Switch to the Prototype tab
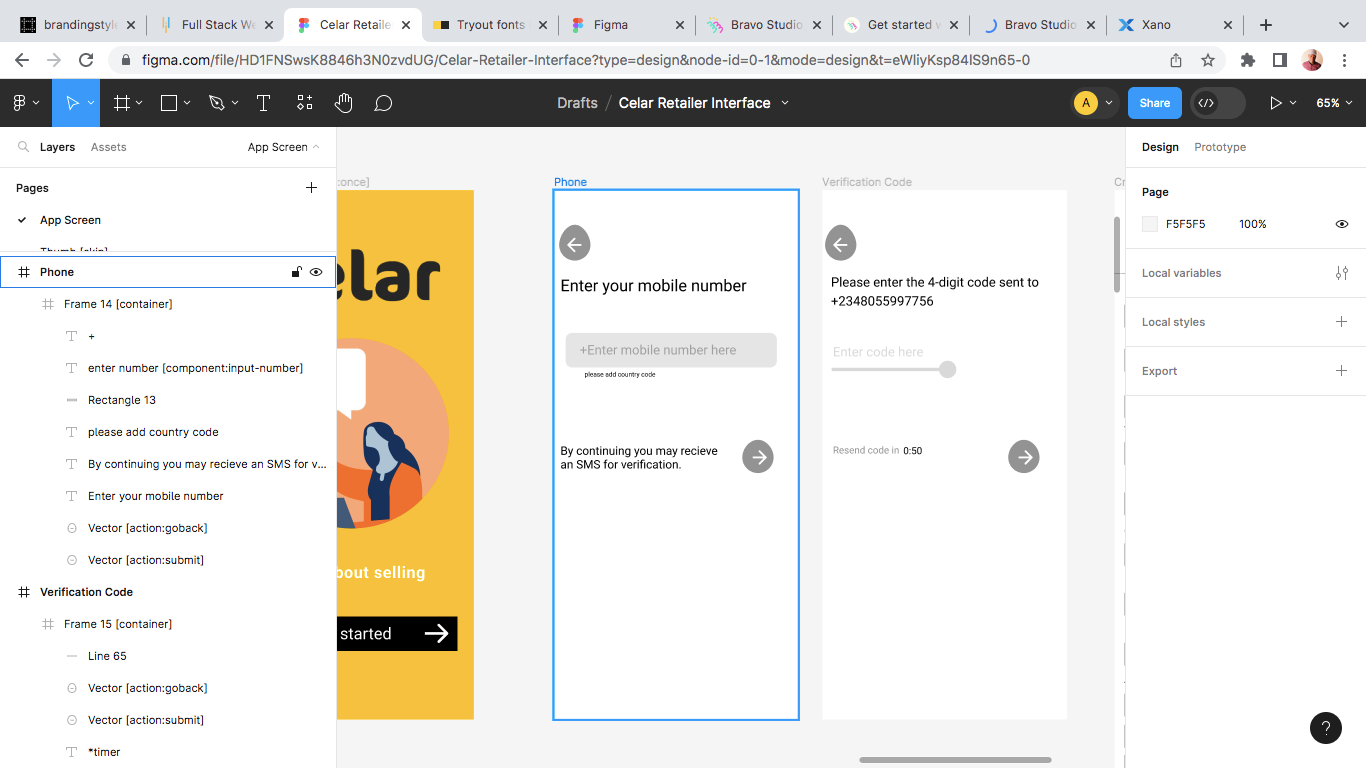The width and height of the screenshot is (1366, 768). coord(1220,147)
